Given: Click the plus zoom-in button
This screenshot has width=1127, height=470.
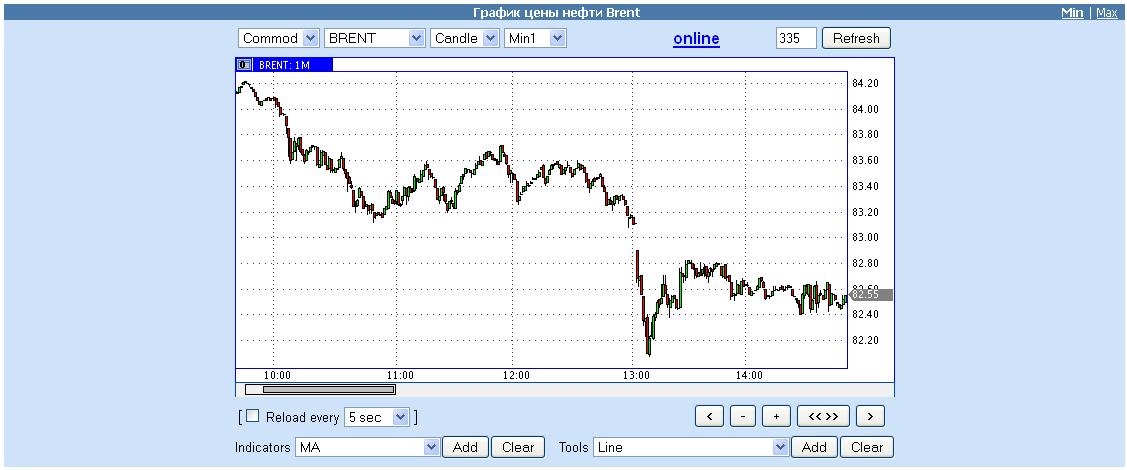Looking at the screenshot, I should [x=776, y=416].
